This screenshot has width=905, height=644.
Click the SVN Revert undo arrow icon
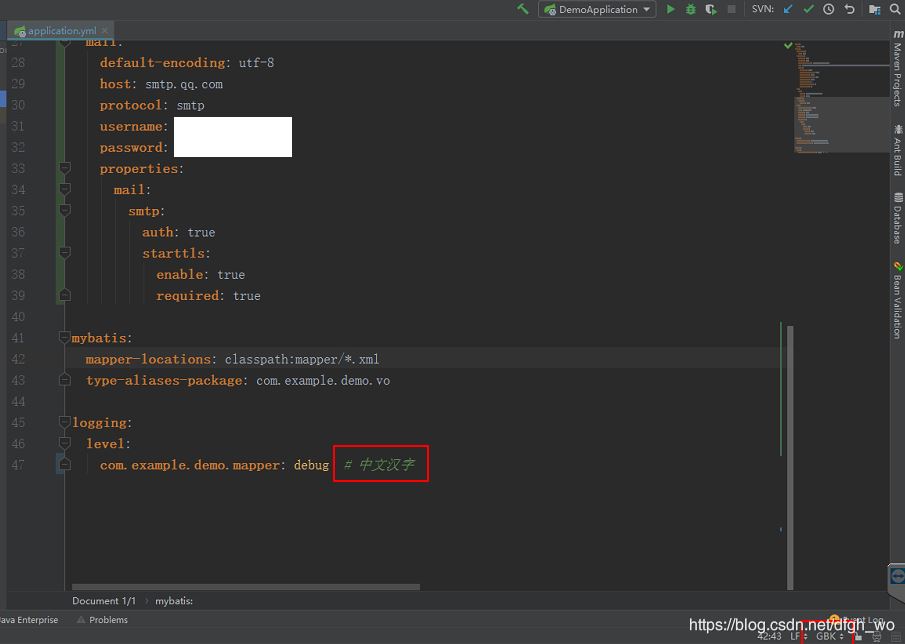coord(849,9)
